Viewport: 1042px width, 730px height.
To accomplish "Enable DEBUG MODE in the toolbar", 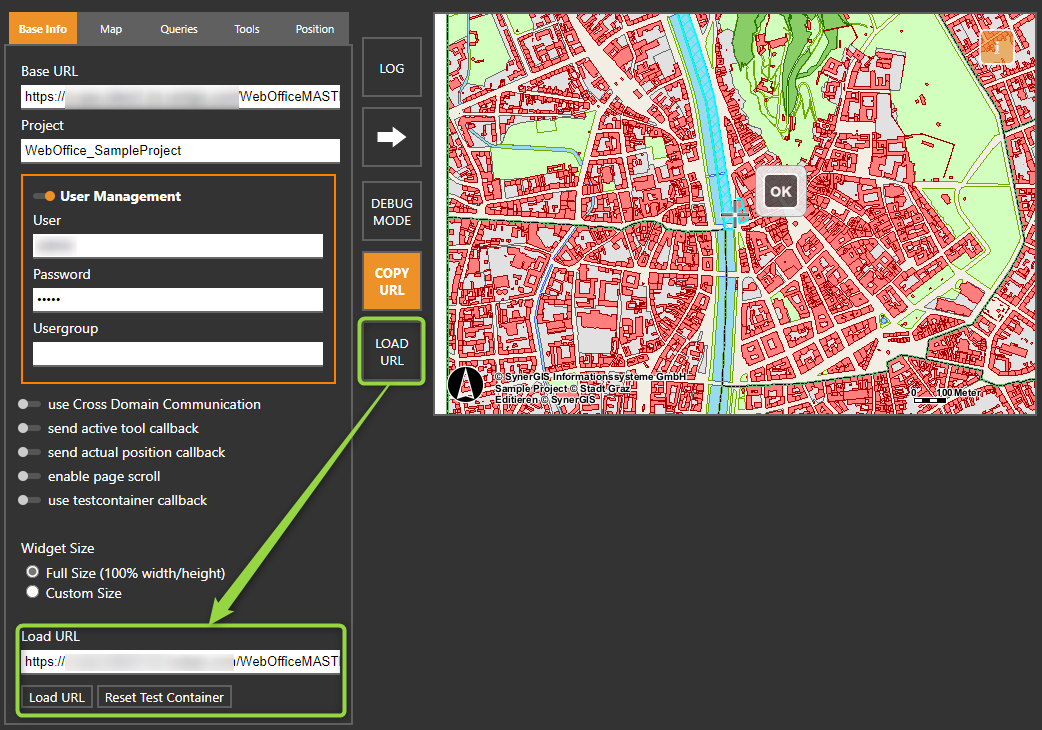I will pos(391,211).
